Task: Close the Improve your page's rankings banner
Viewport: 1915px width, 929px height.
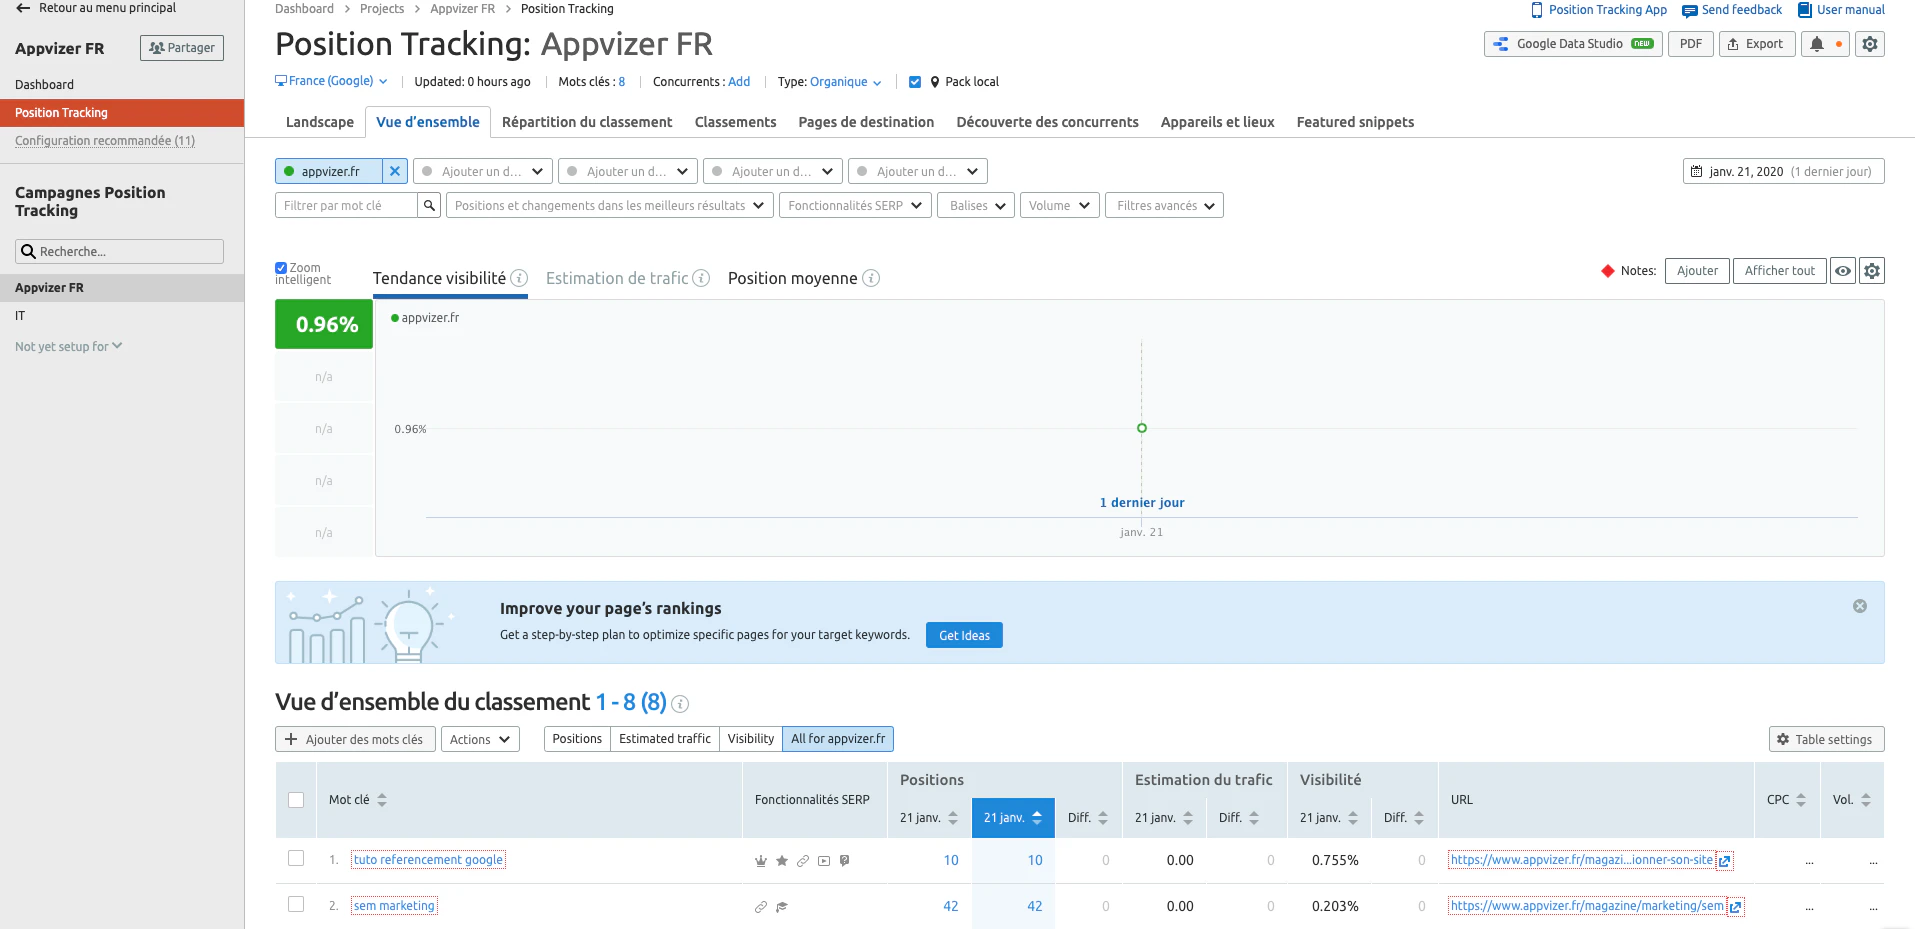Action: pos(1860,606)
